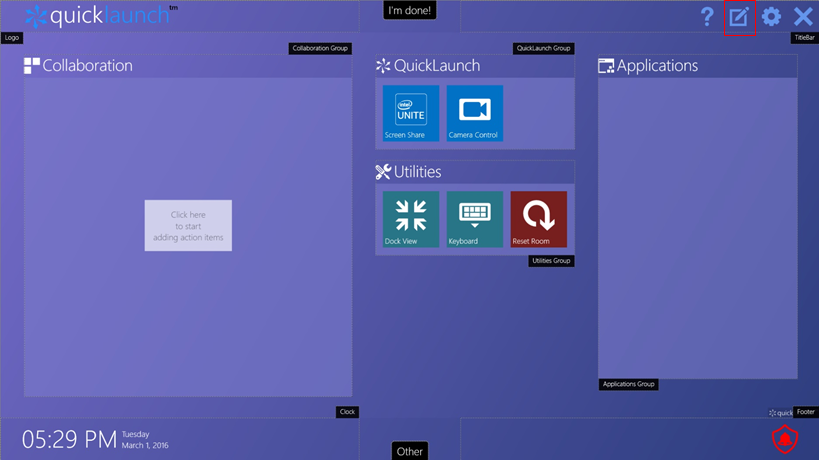Select the Clock label tag
Image resolution: width=819 pixels, height=460 pixels.
pyautogui.click(x=347, y=412)
